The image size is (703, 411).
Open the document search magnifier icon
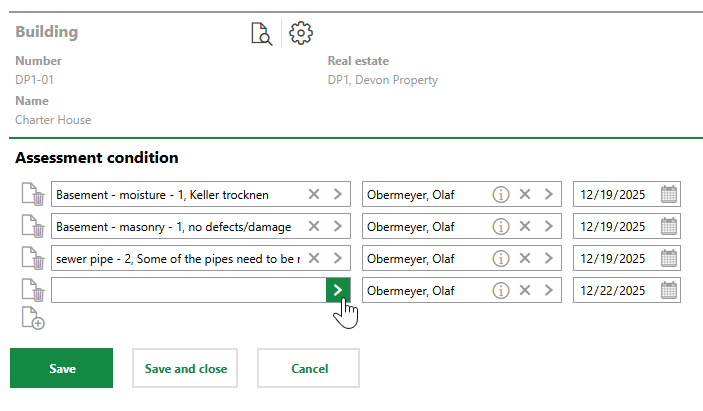[260, 33]
